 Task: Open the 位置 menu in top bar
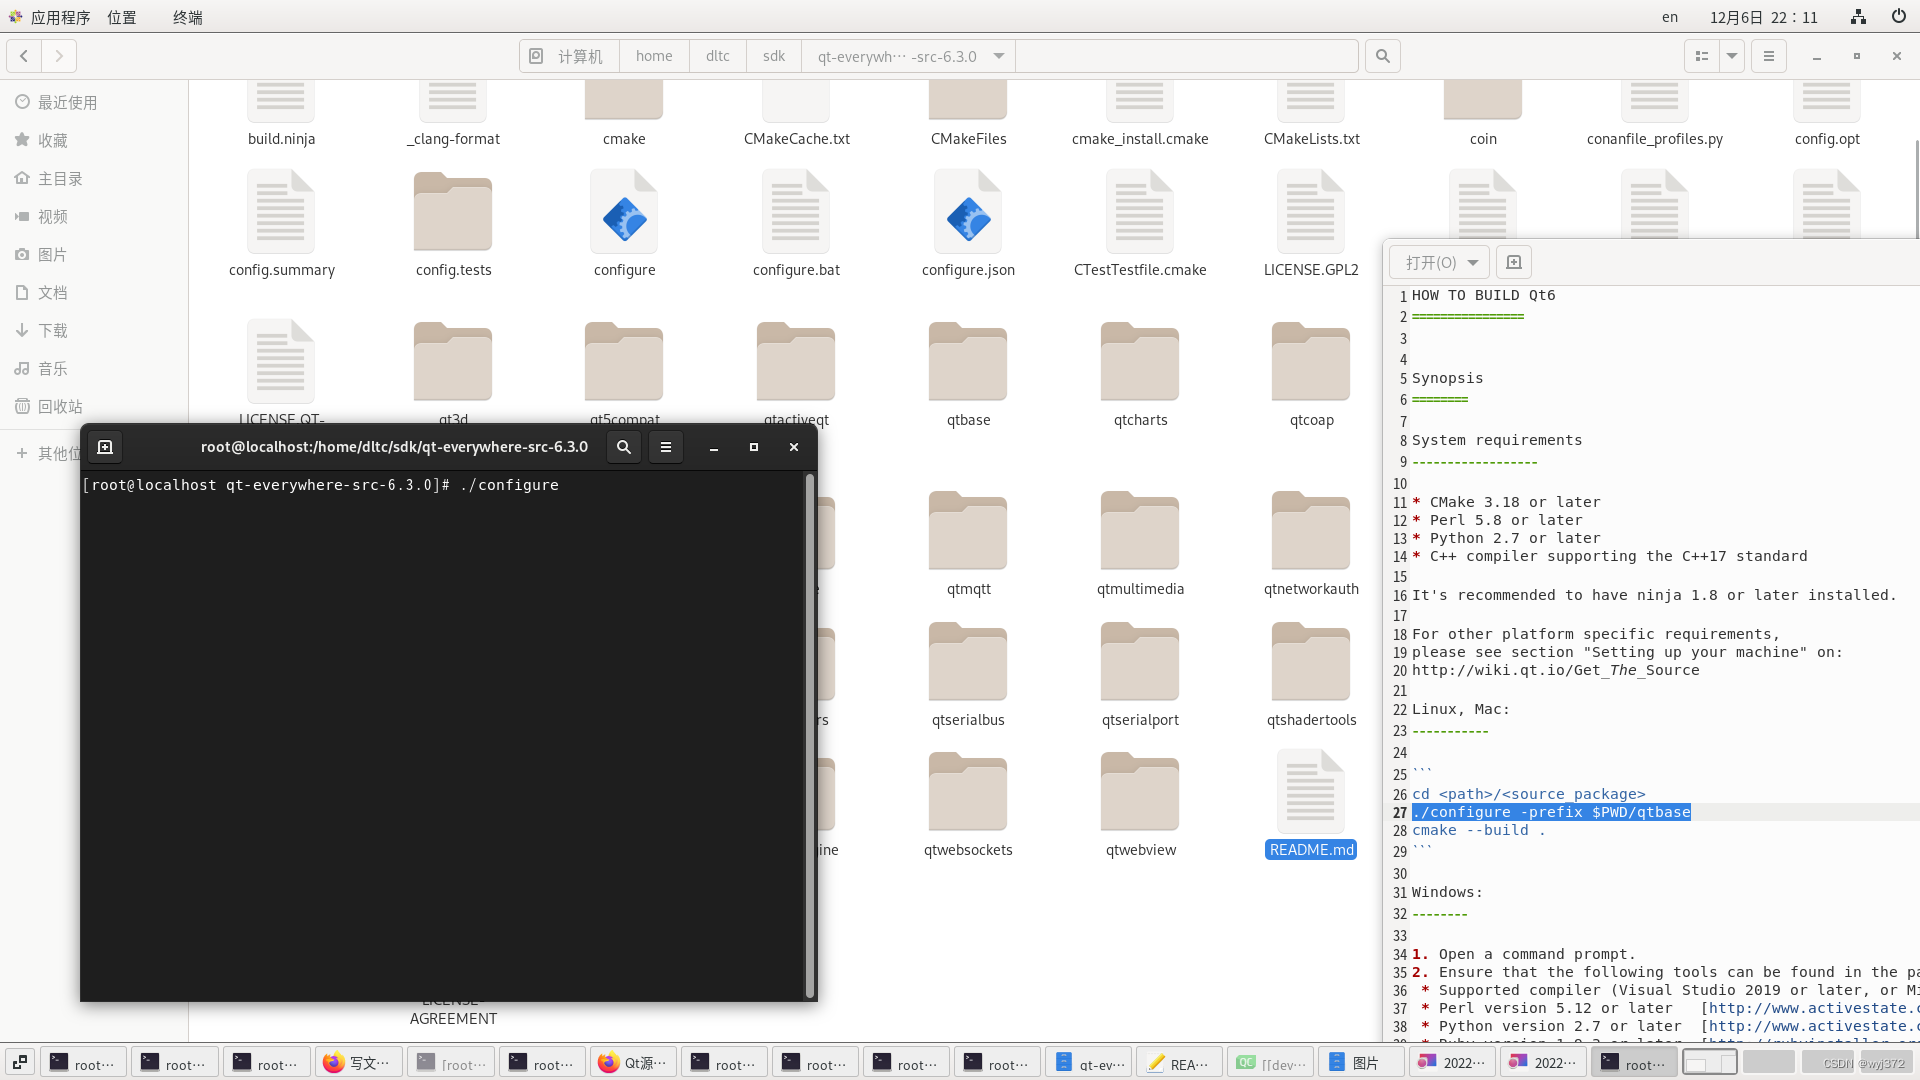(122, 17)
